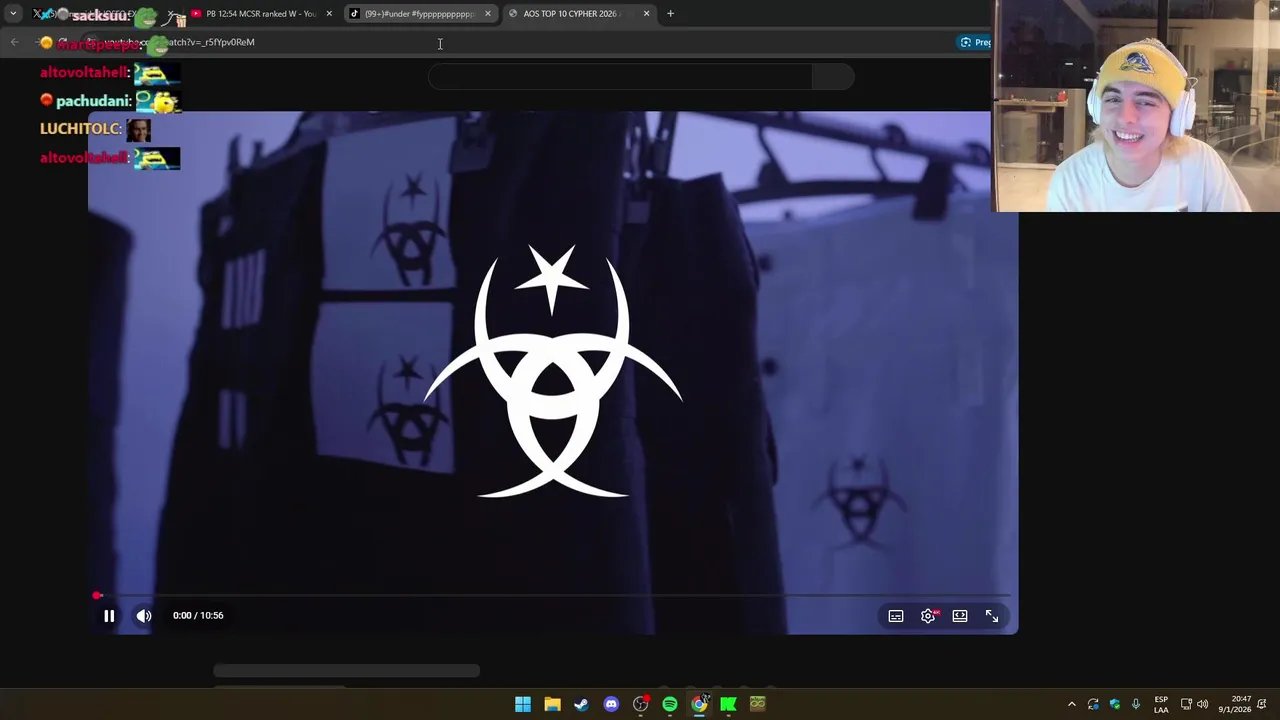The height and width of the screenshot is (720, 1280).
Task: Open a new browser tab
Action: [x=670, y=14]
